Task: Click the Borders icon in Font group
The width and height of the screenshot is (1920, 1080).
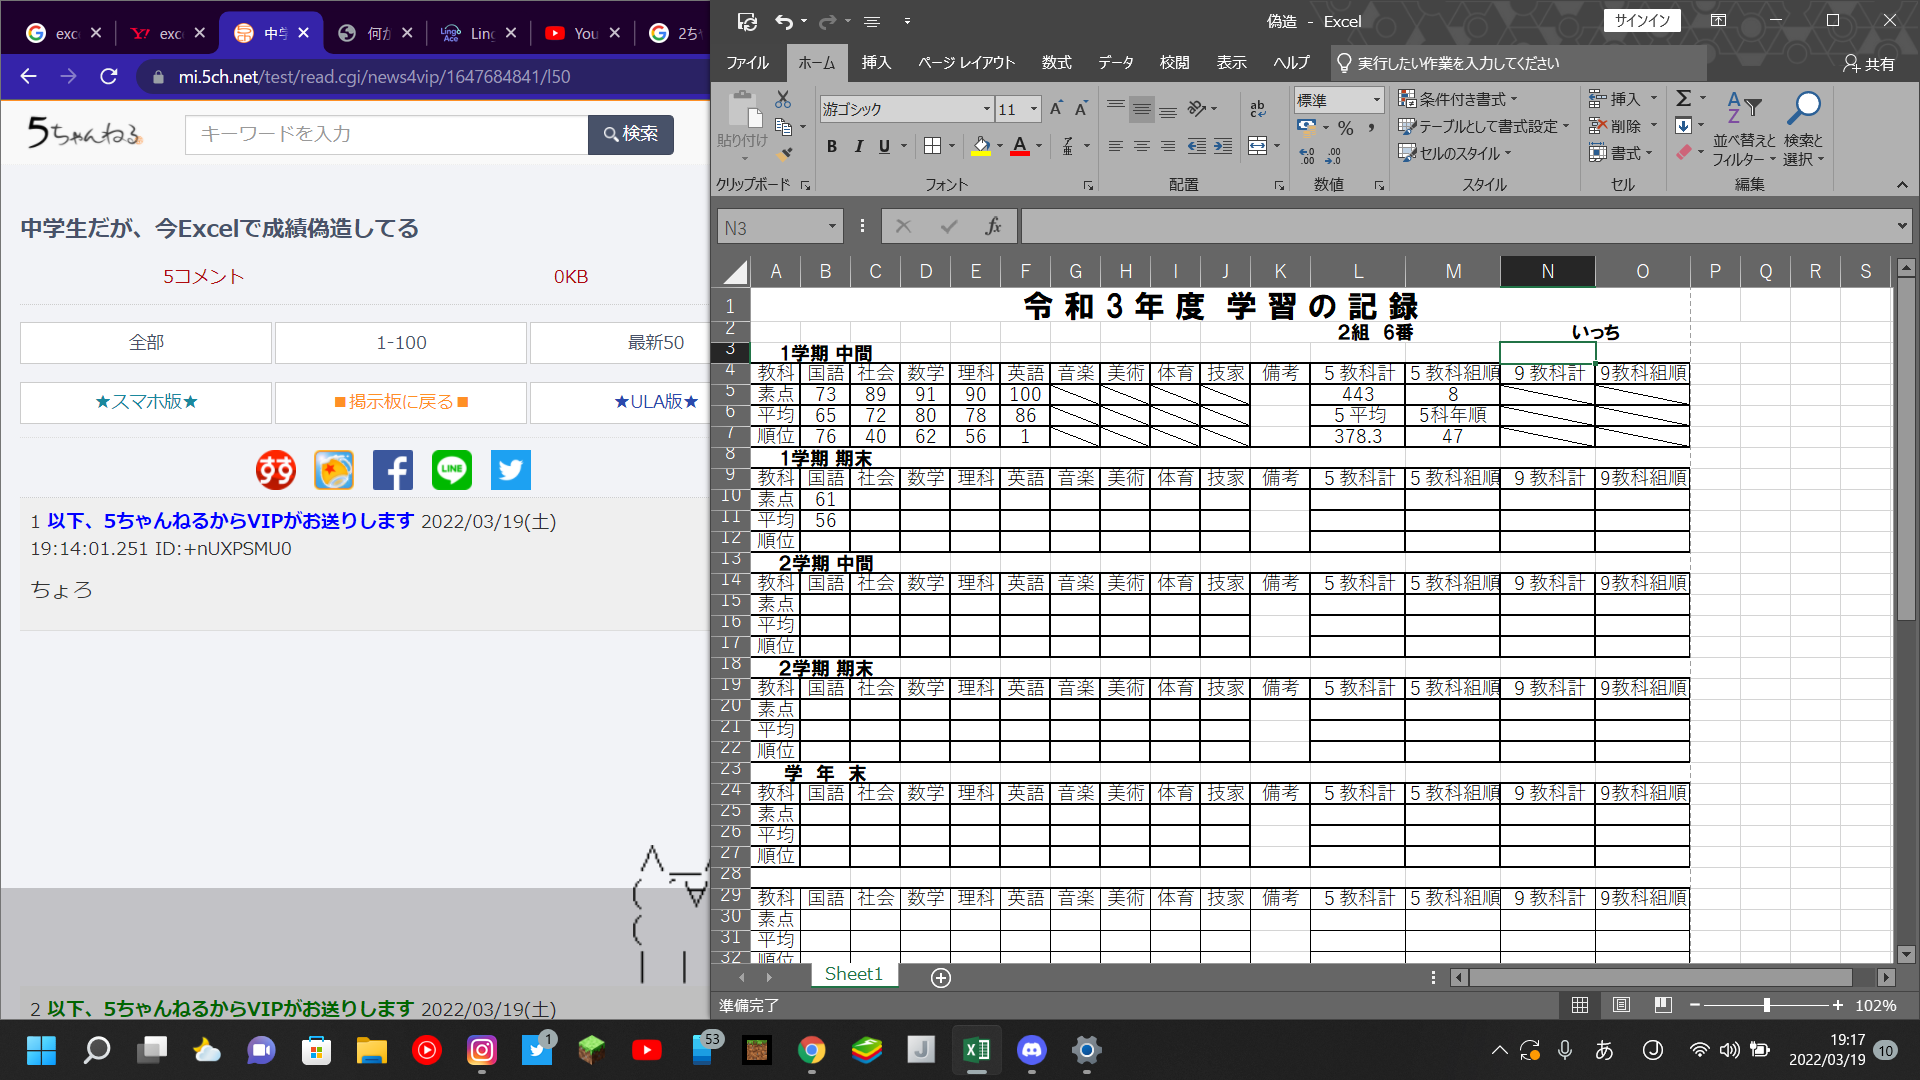Action: coord(932,146)
